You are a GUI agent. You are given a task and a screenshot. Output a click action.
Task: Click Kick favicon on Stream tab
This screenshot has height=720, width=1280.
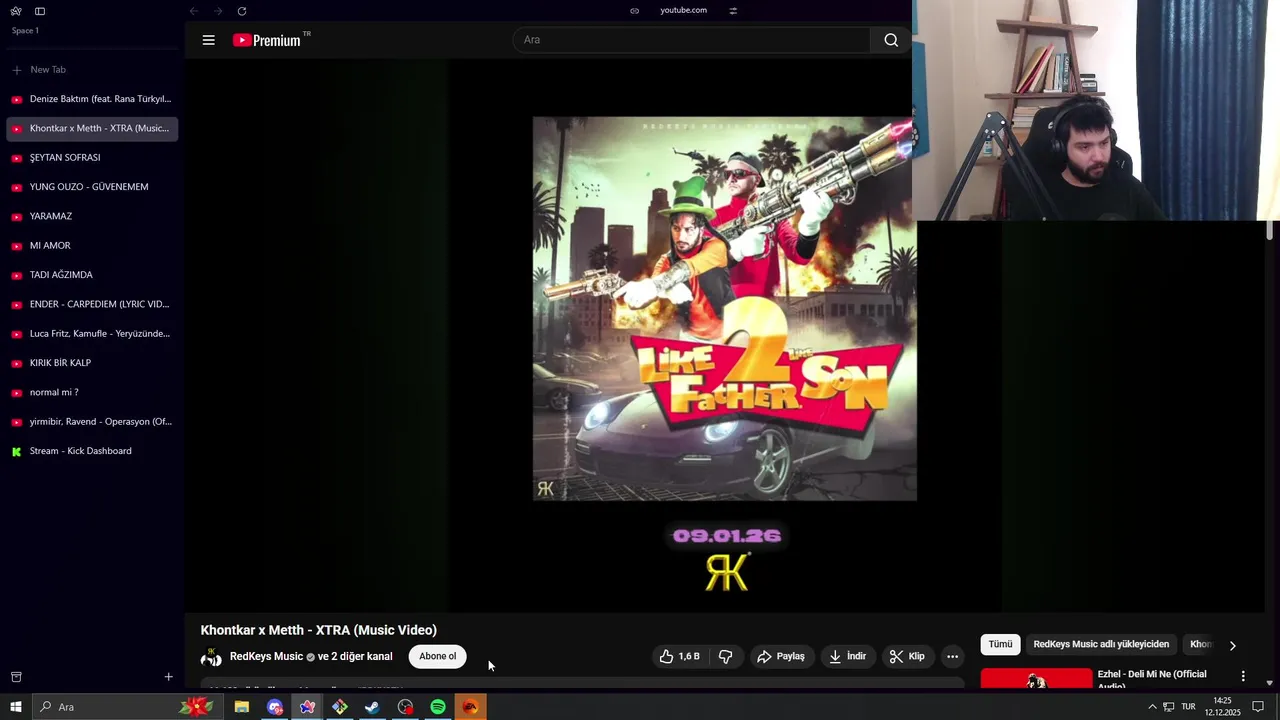click(16, 452)
